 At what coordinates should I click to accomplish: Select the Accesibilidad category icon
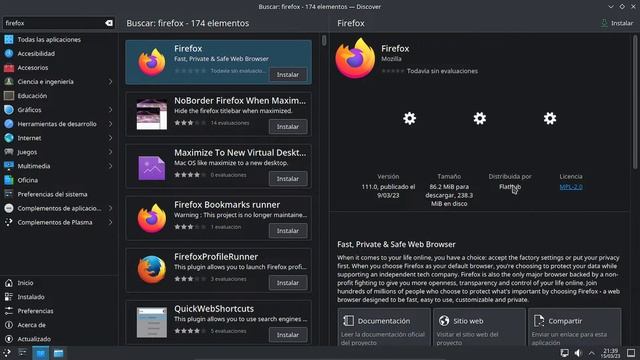point(9,53)
